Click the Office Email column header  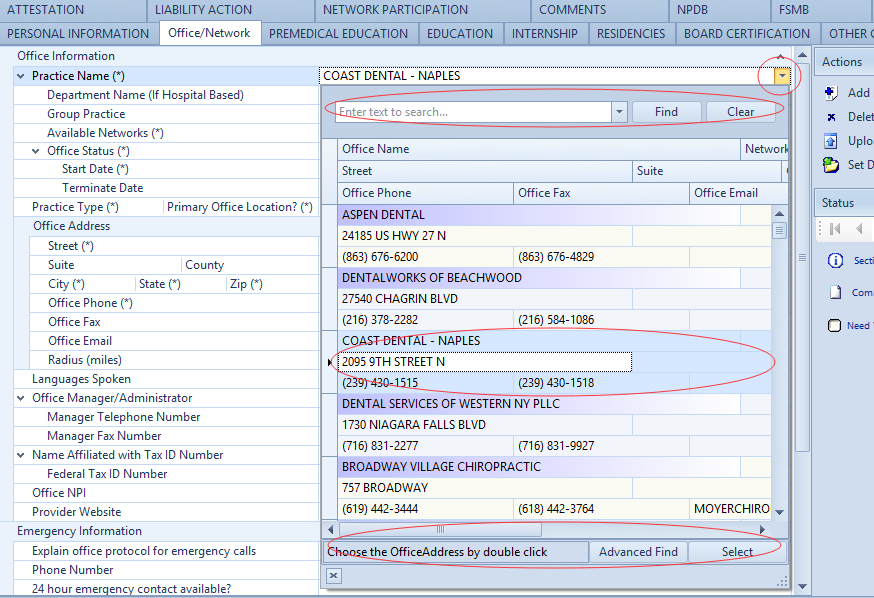739,193
